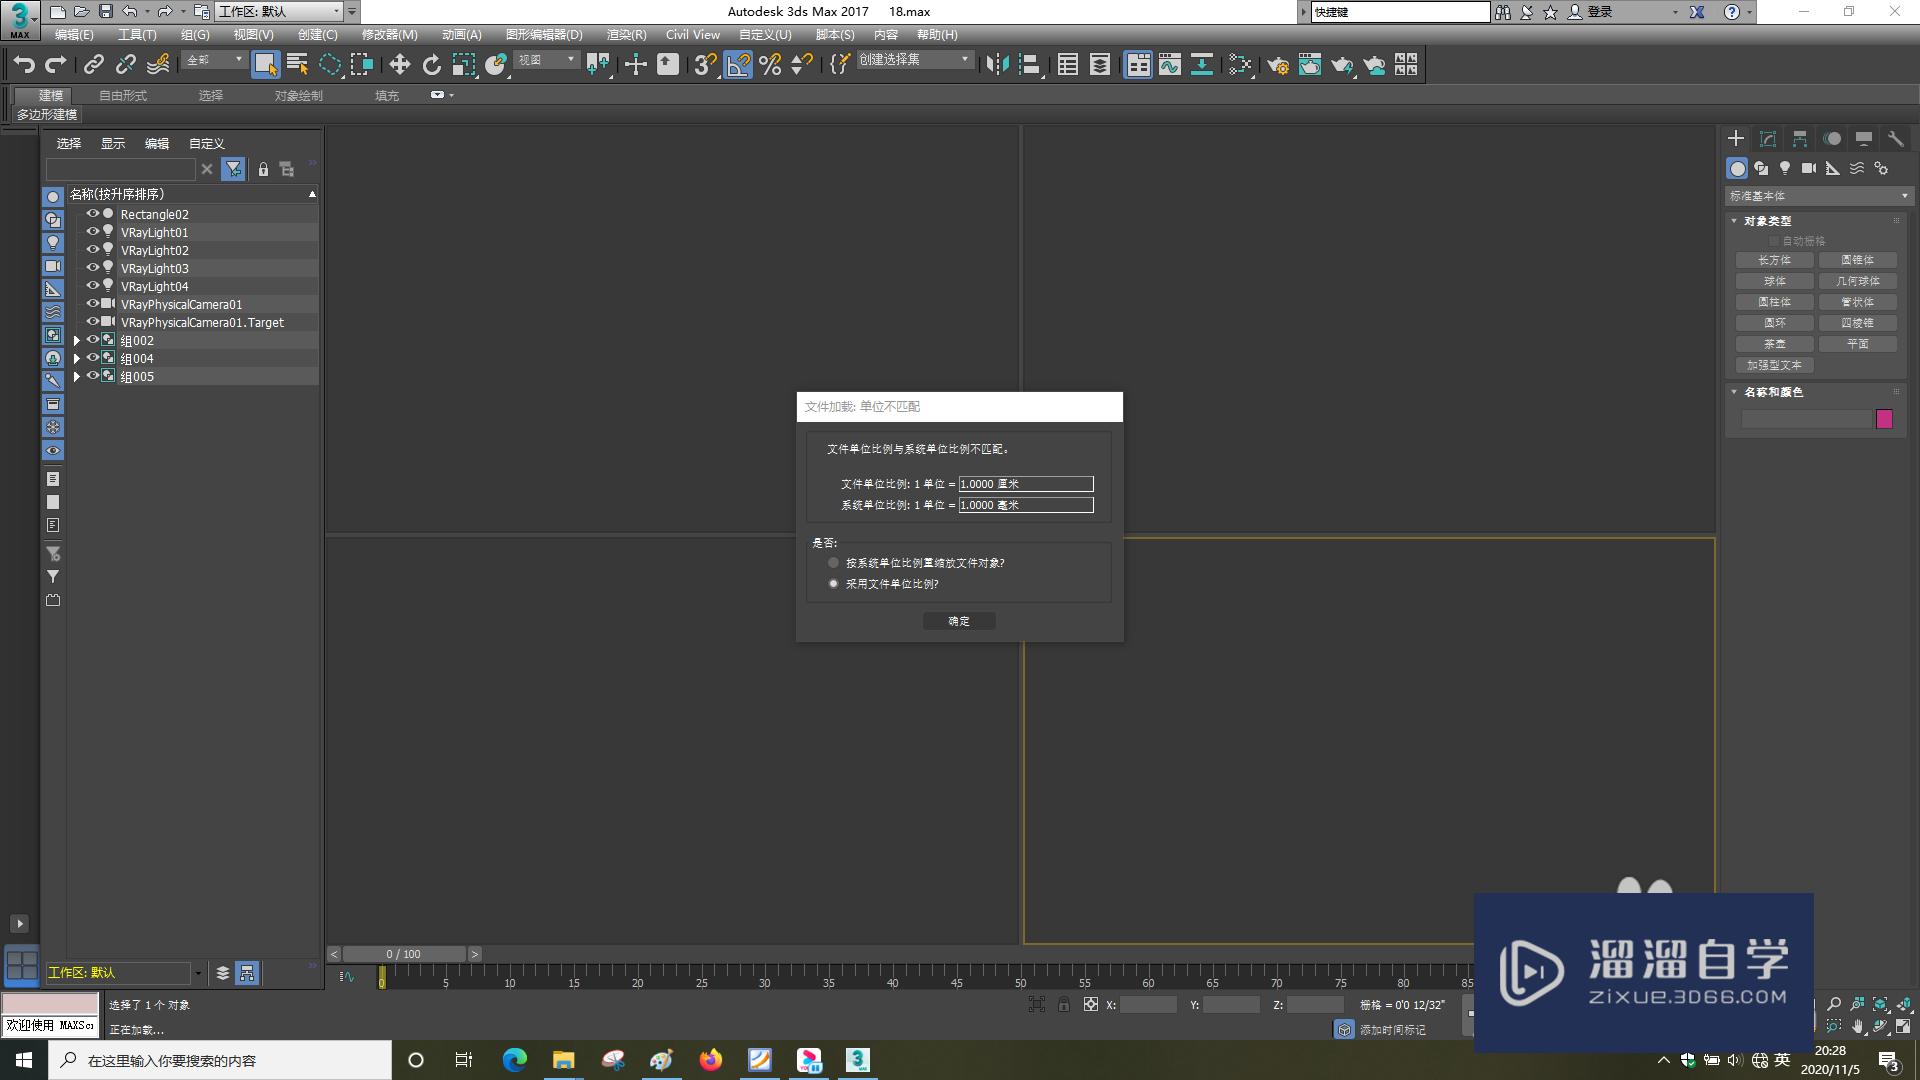Image resolution: width=1920 pixels, height=1080 pixels.
Task: Open the 修改器(M) menu
Action: (x=389, y=35)
